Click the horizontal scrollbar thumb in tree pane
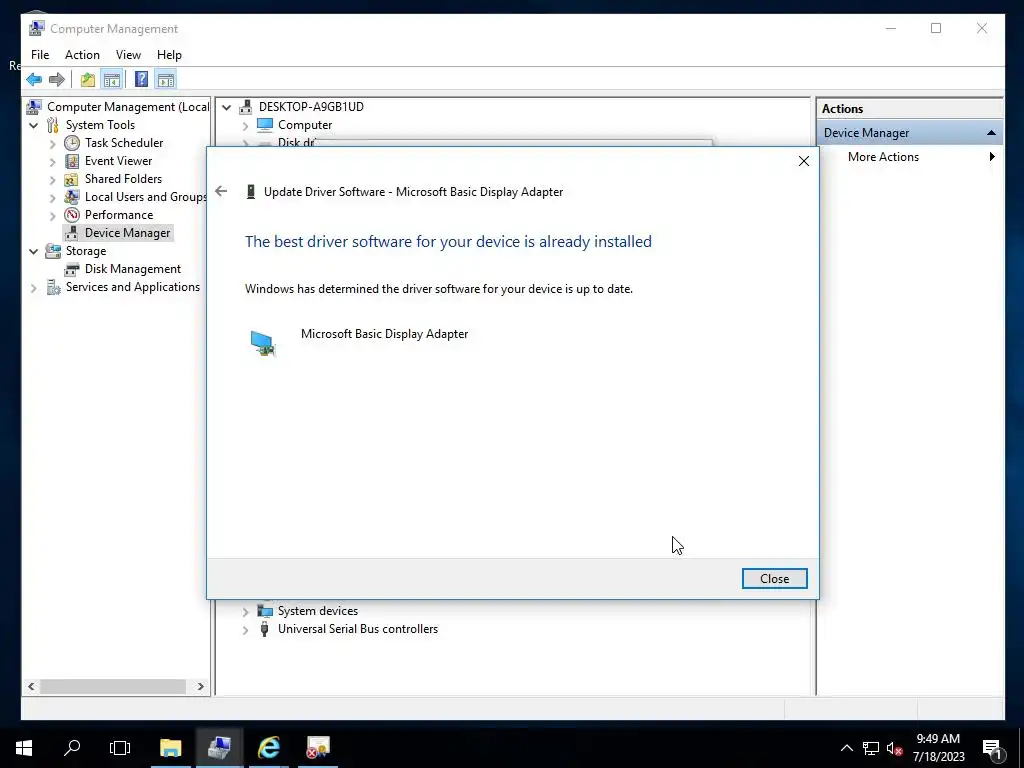 click(113, 686)
